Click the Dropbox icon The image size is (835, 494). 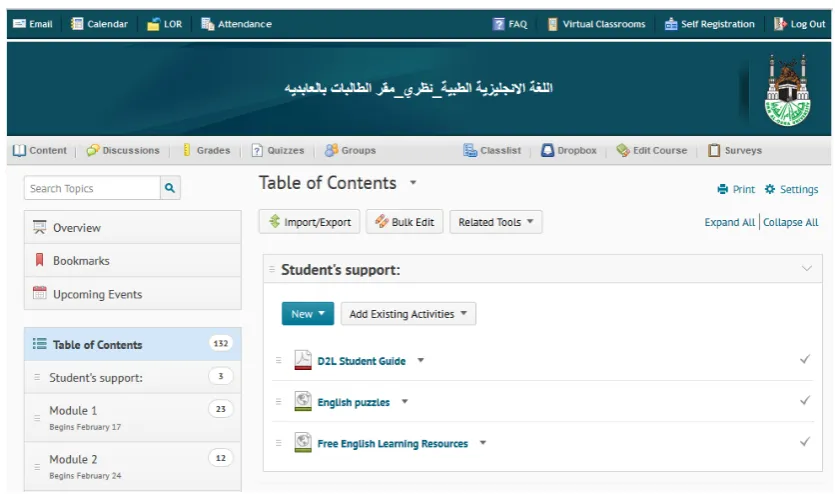547,151
